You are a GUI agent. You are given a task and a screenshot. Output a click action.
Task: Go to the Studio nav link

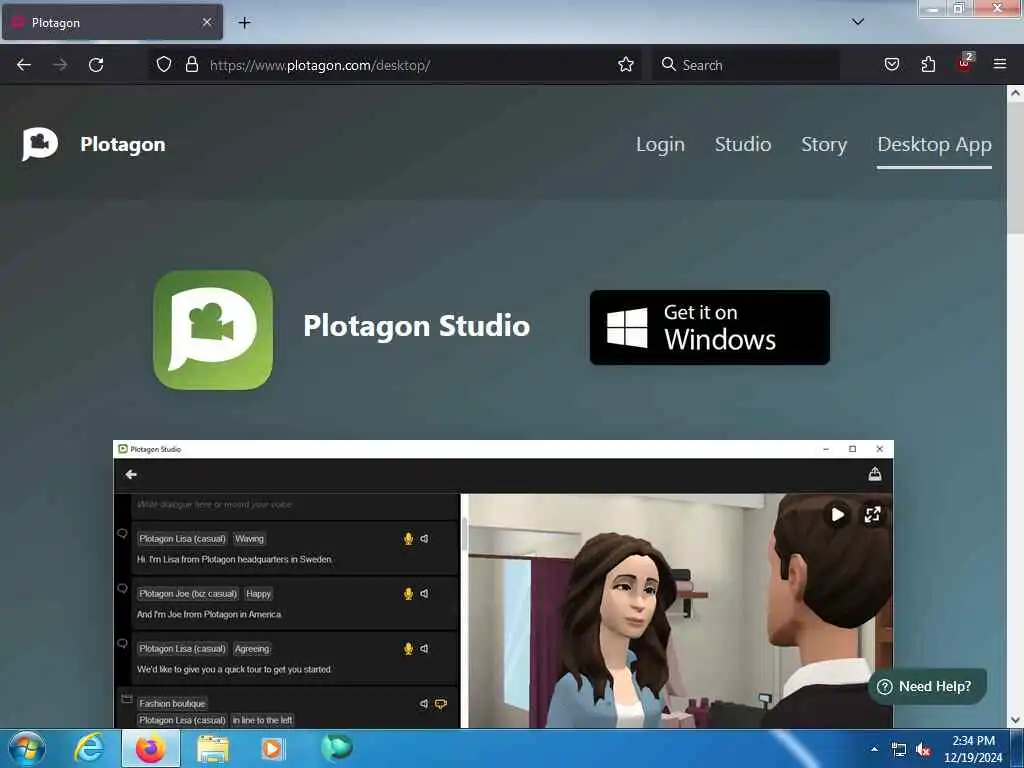click(743, 144)
